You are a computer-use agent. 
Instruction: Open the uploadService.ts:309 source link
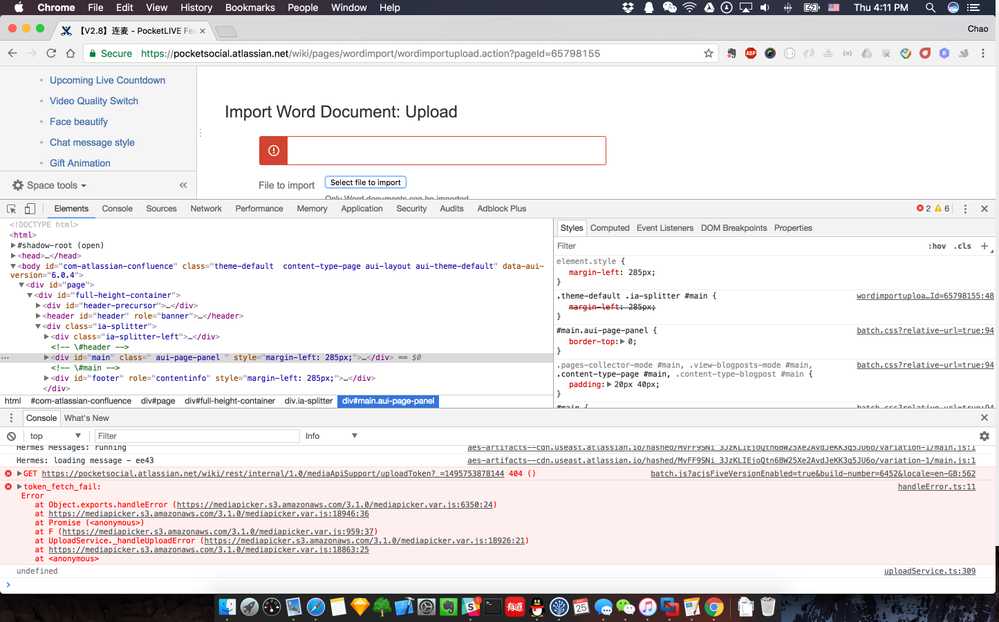coord(930,571)
